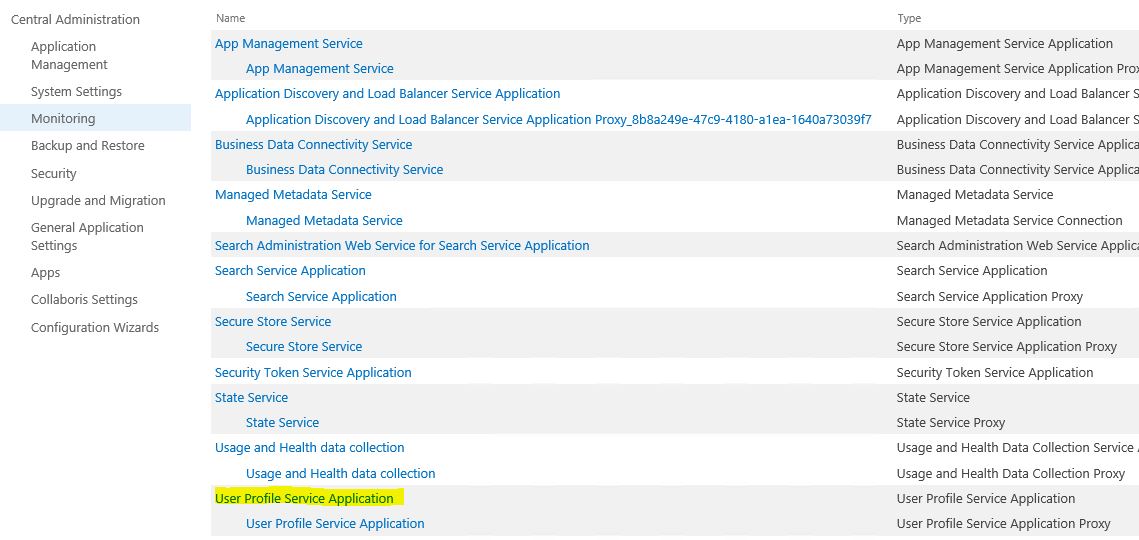Open the indented Search Service Application proxy link
The image size is (1139, 540).
tap(321, 297)
